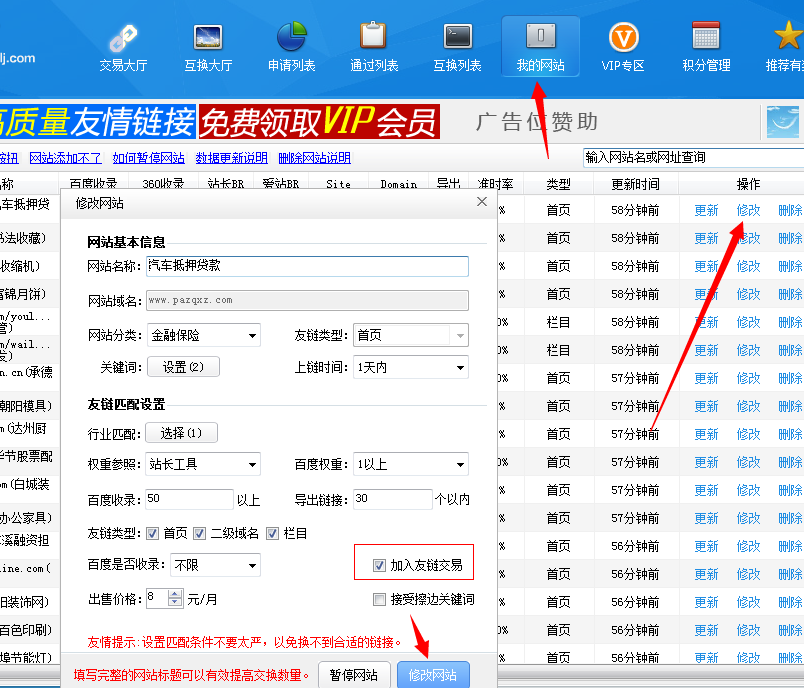Open the 如何暂停网站 help link
This screenshot has height=688, width=804.
(149, 158)
